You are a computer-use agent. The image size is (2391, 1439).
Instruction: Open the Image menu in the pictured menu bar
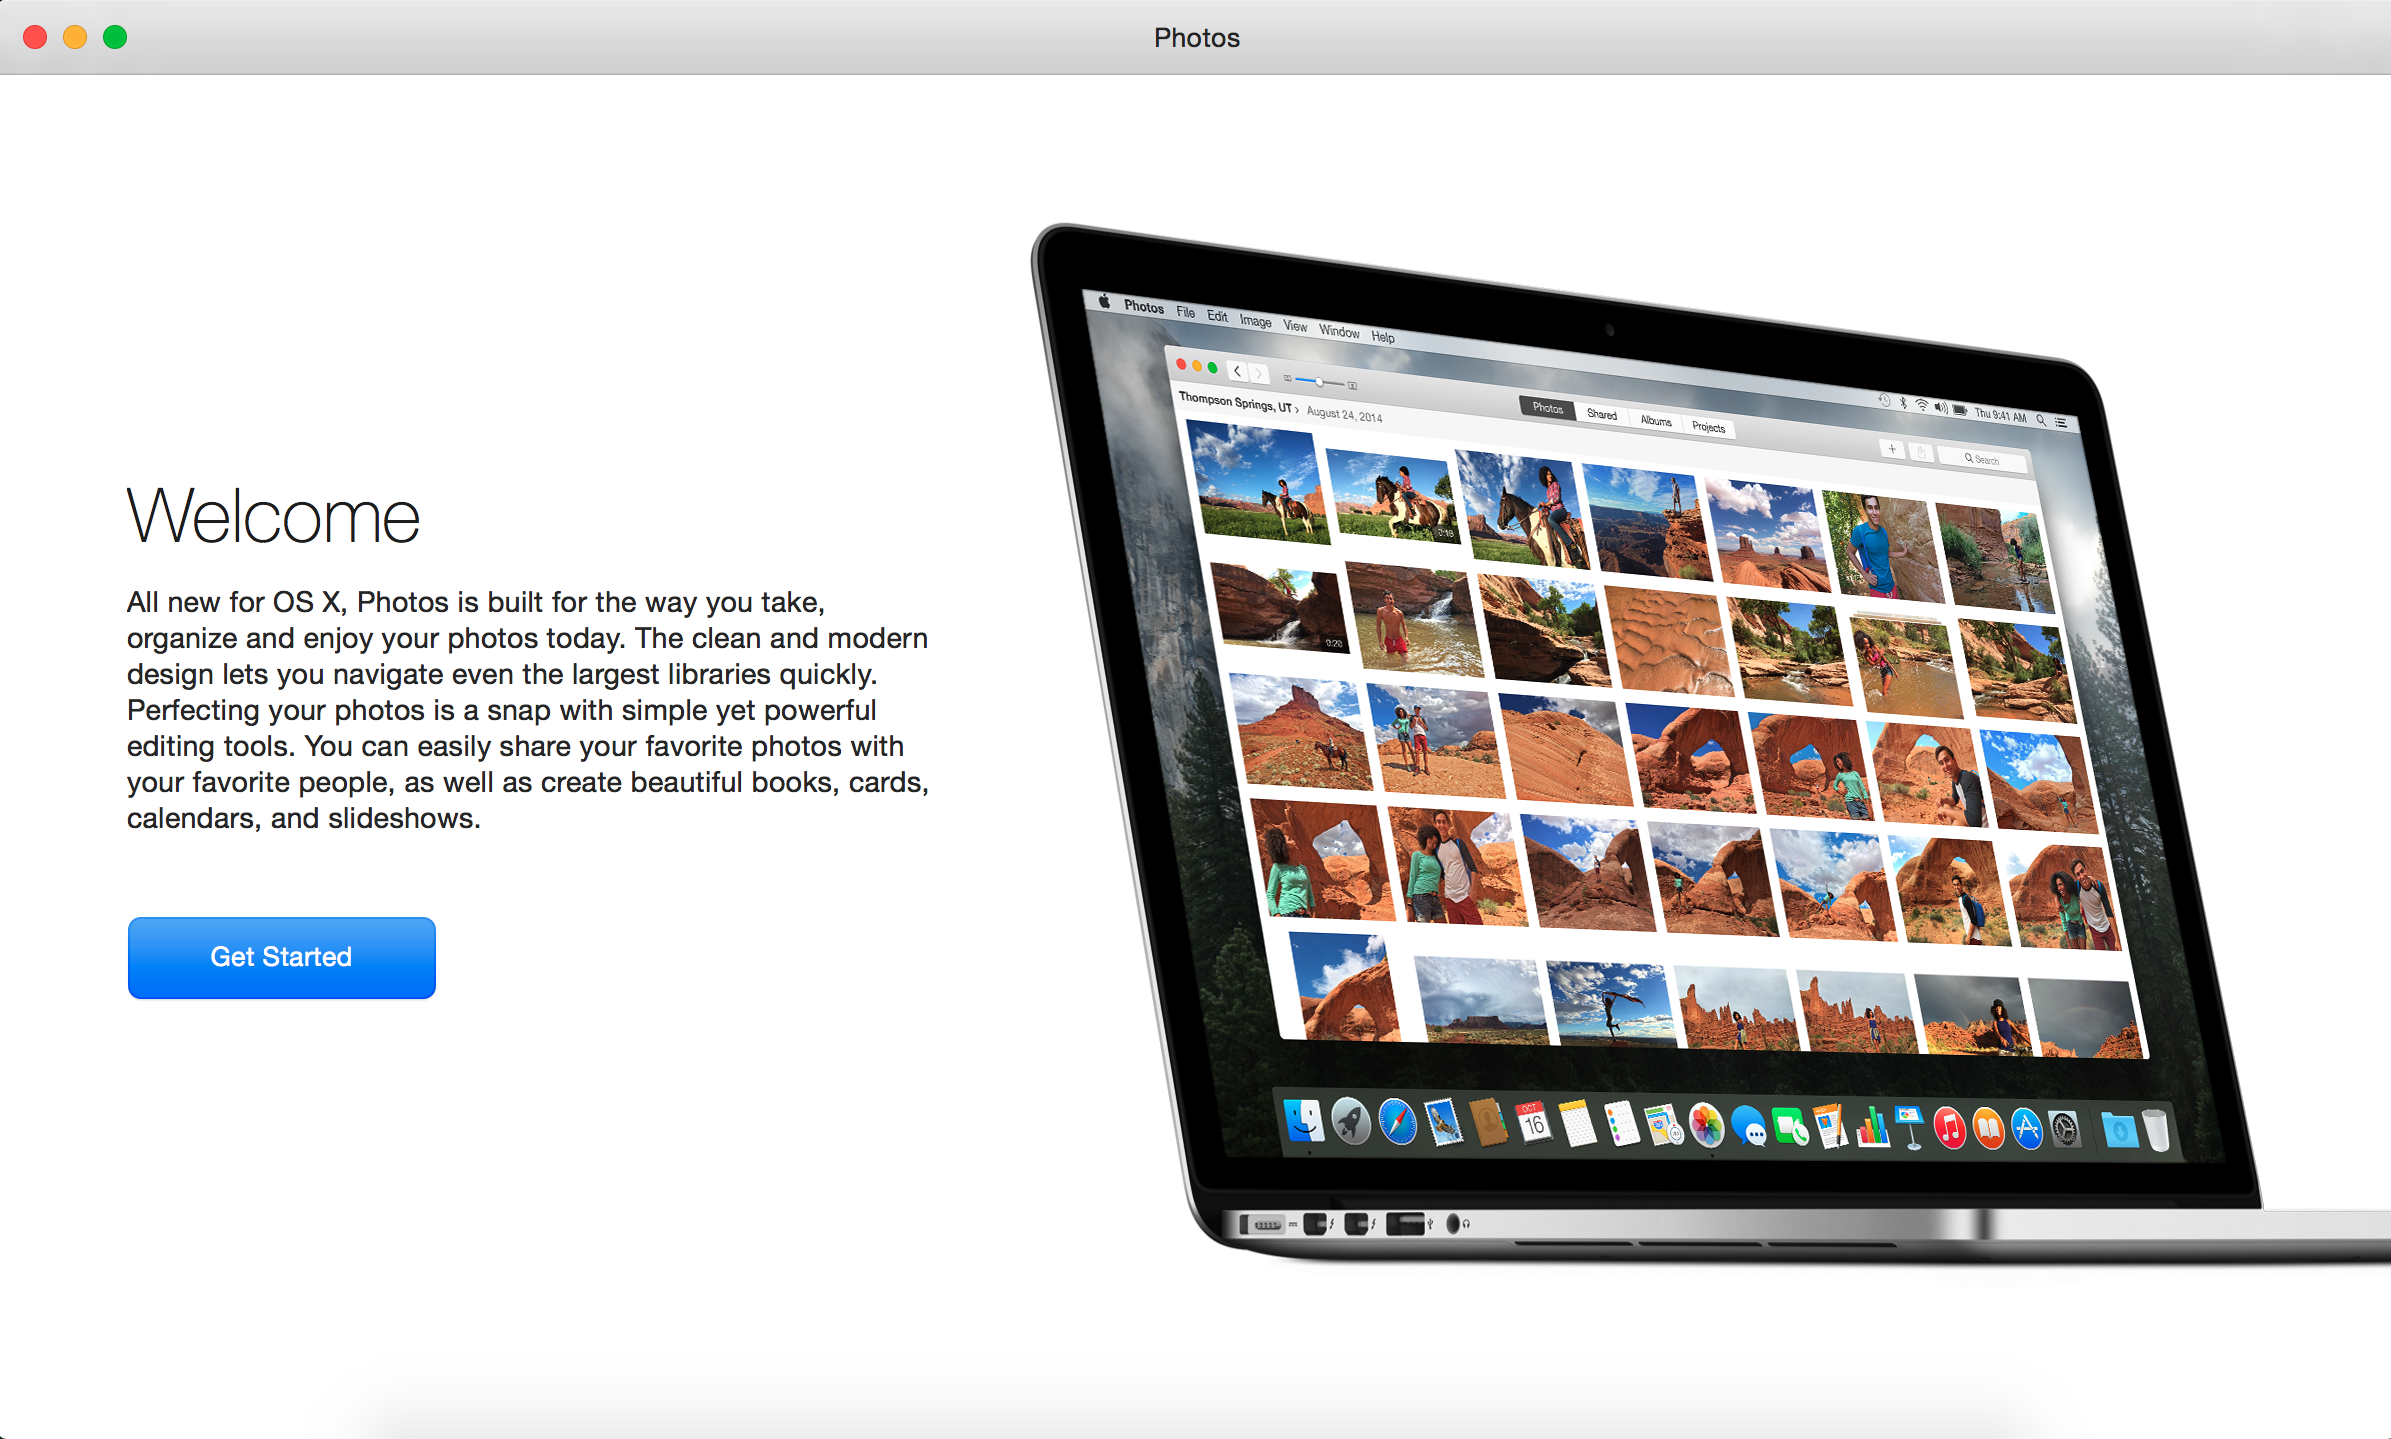[1255, 321]
